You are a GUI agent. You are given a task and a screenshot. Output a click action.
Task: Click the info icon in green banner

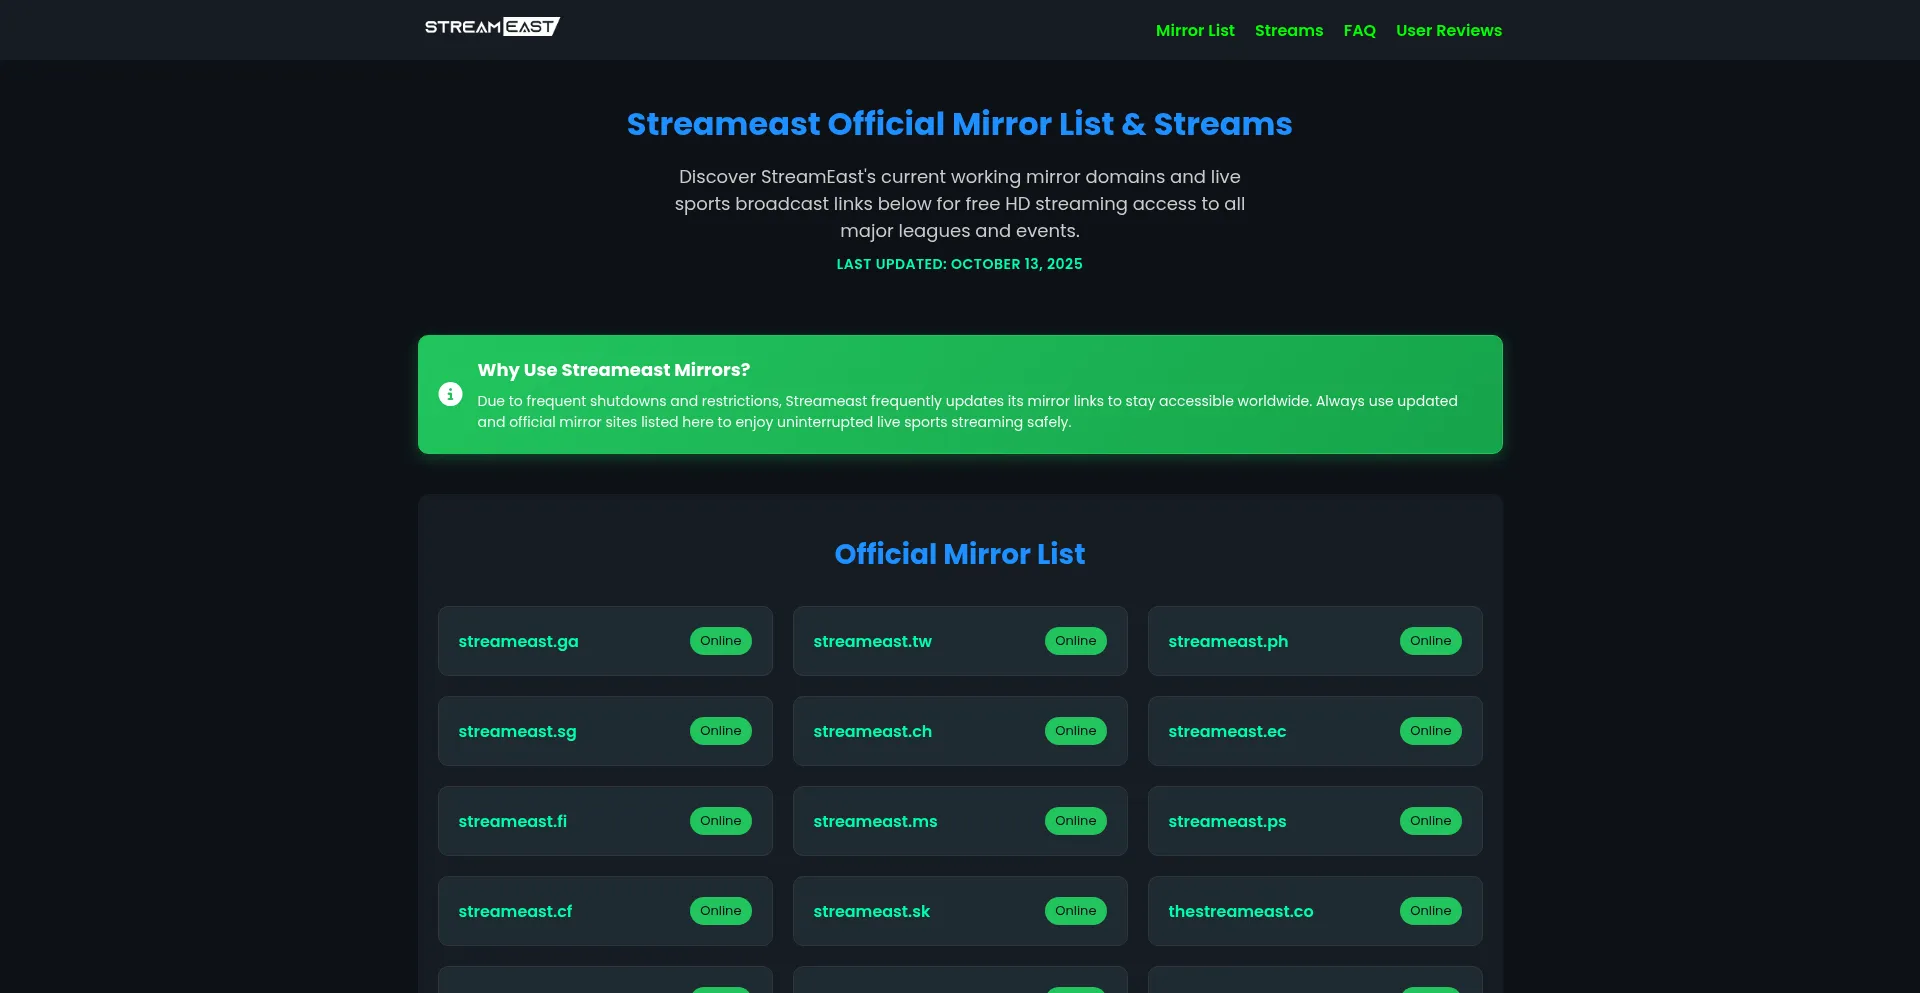click(x=450, y=394)
